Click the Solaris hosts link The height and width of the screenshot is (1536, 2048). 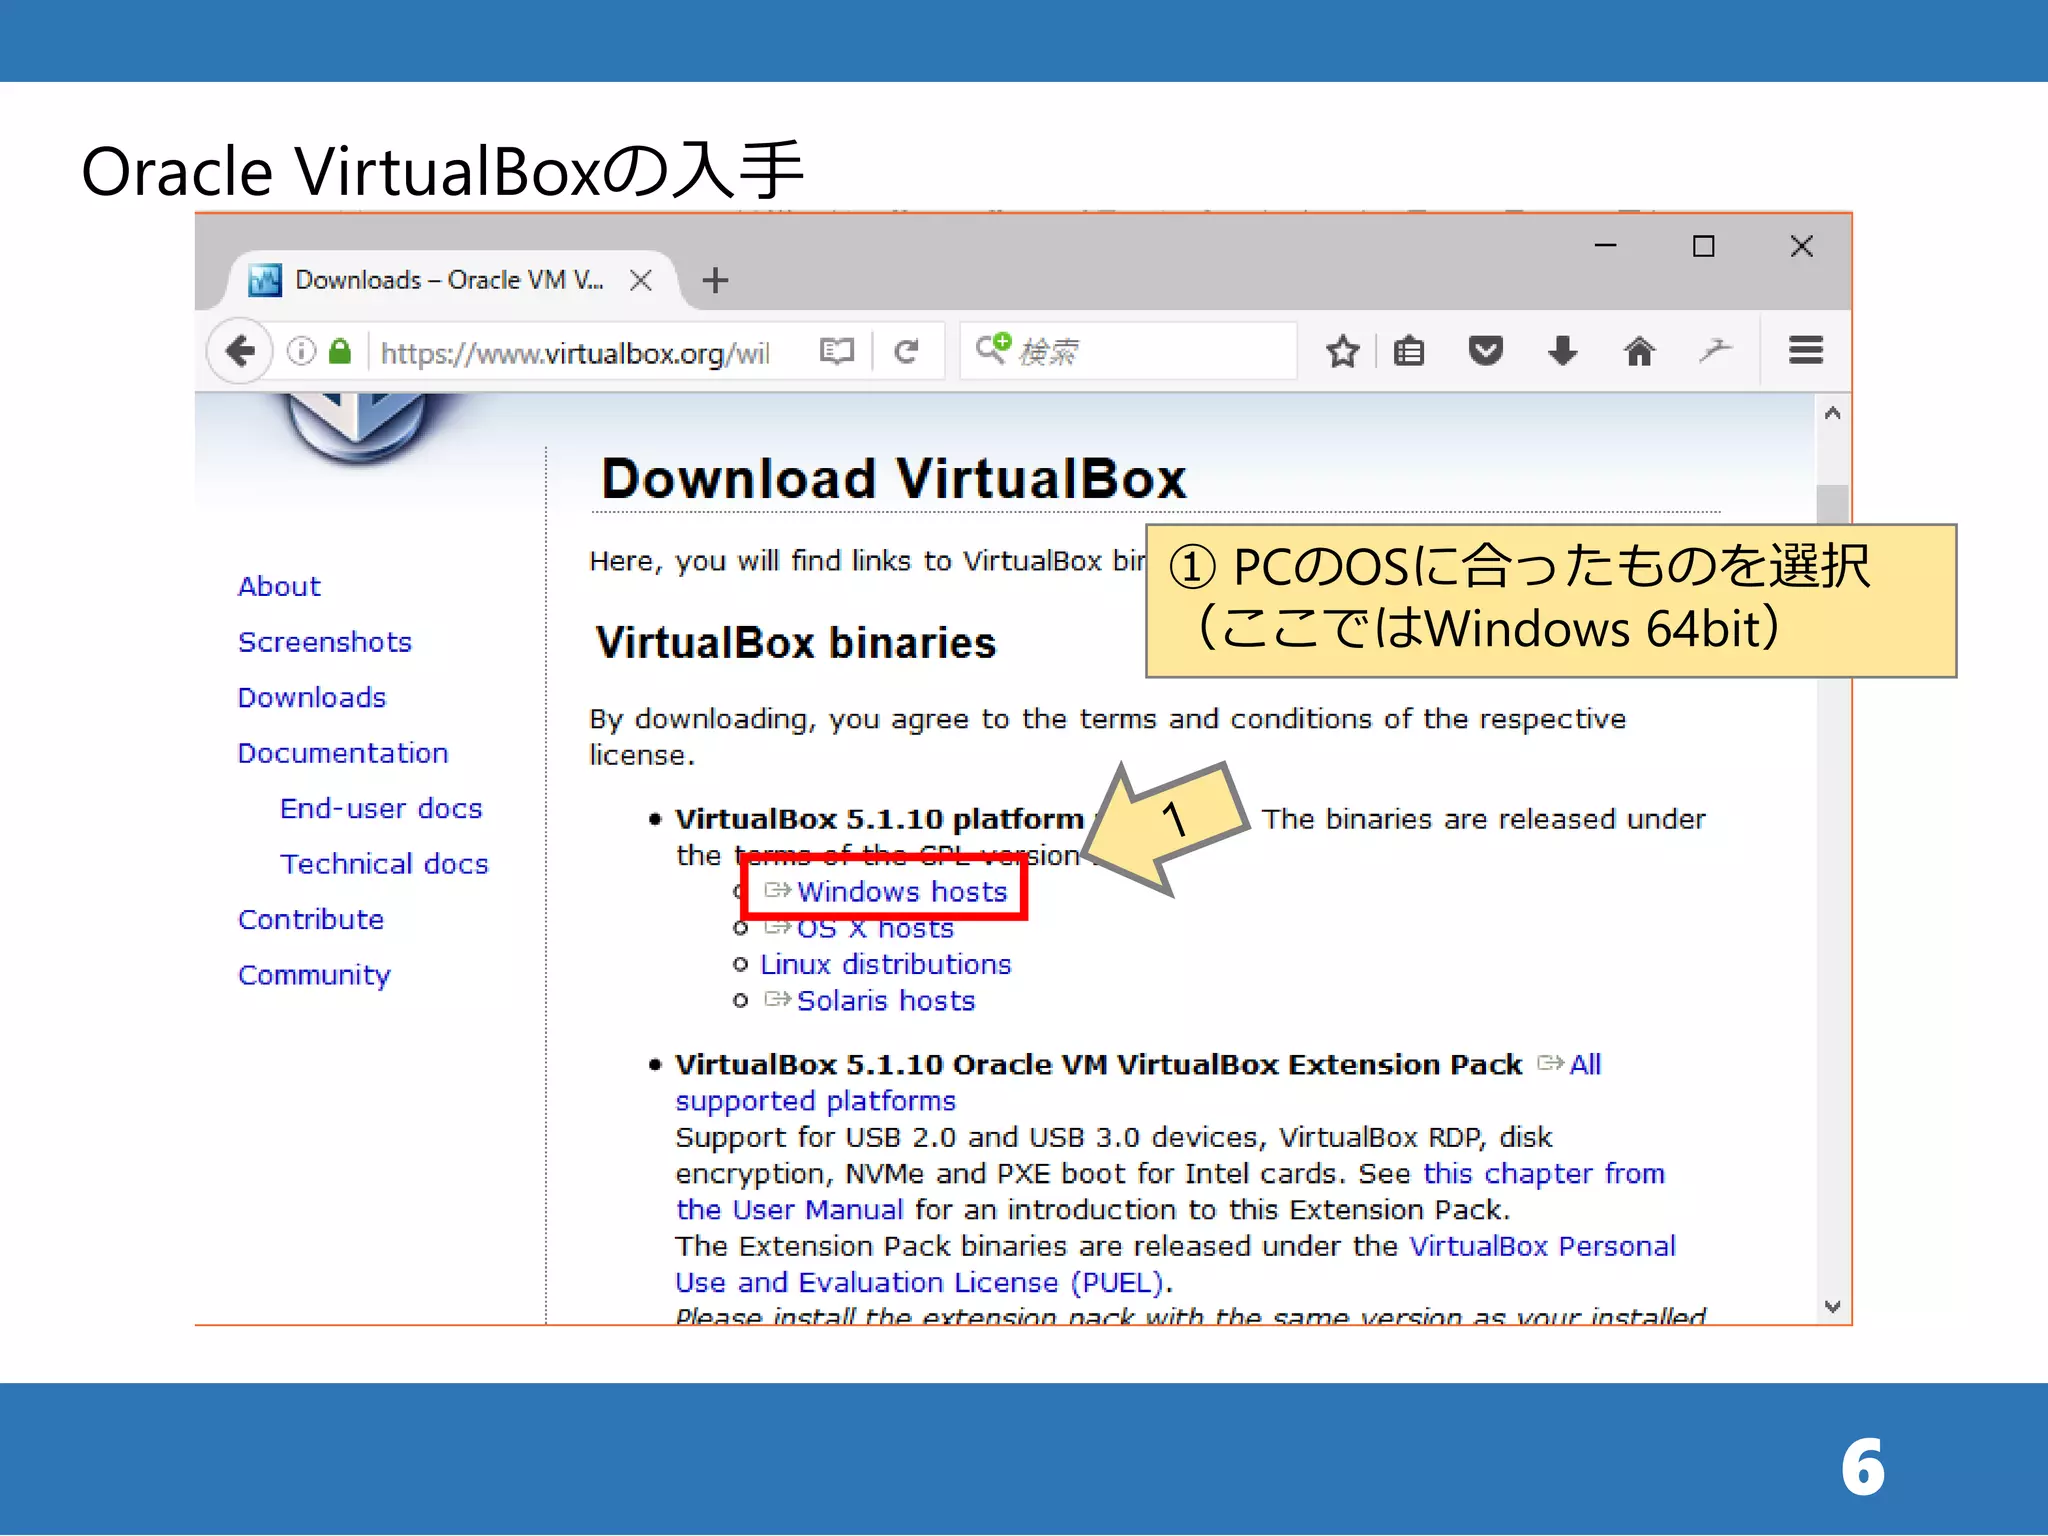click(x=885, y=1001)
